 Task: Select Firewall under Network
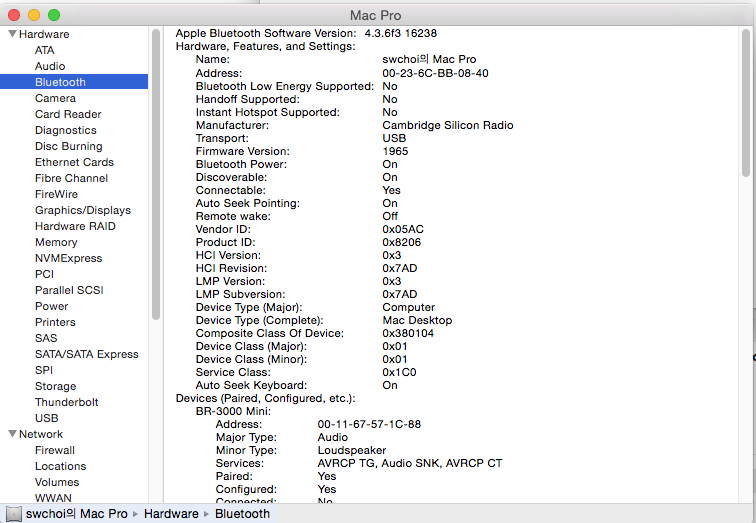(x=54, y=450)
